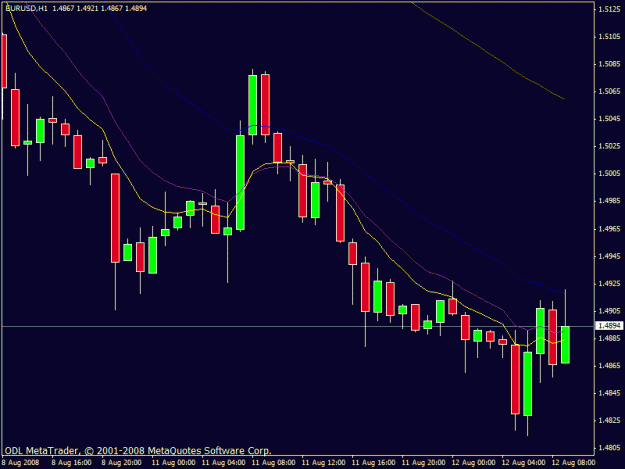Click the 1.4805 price scale label
Viewport: 625px width, 469px height.
click(609, 448)
